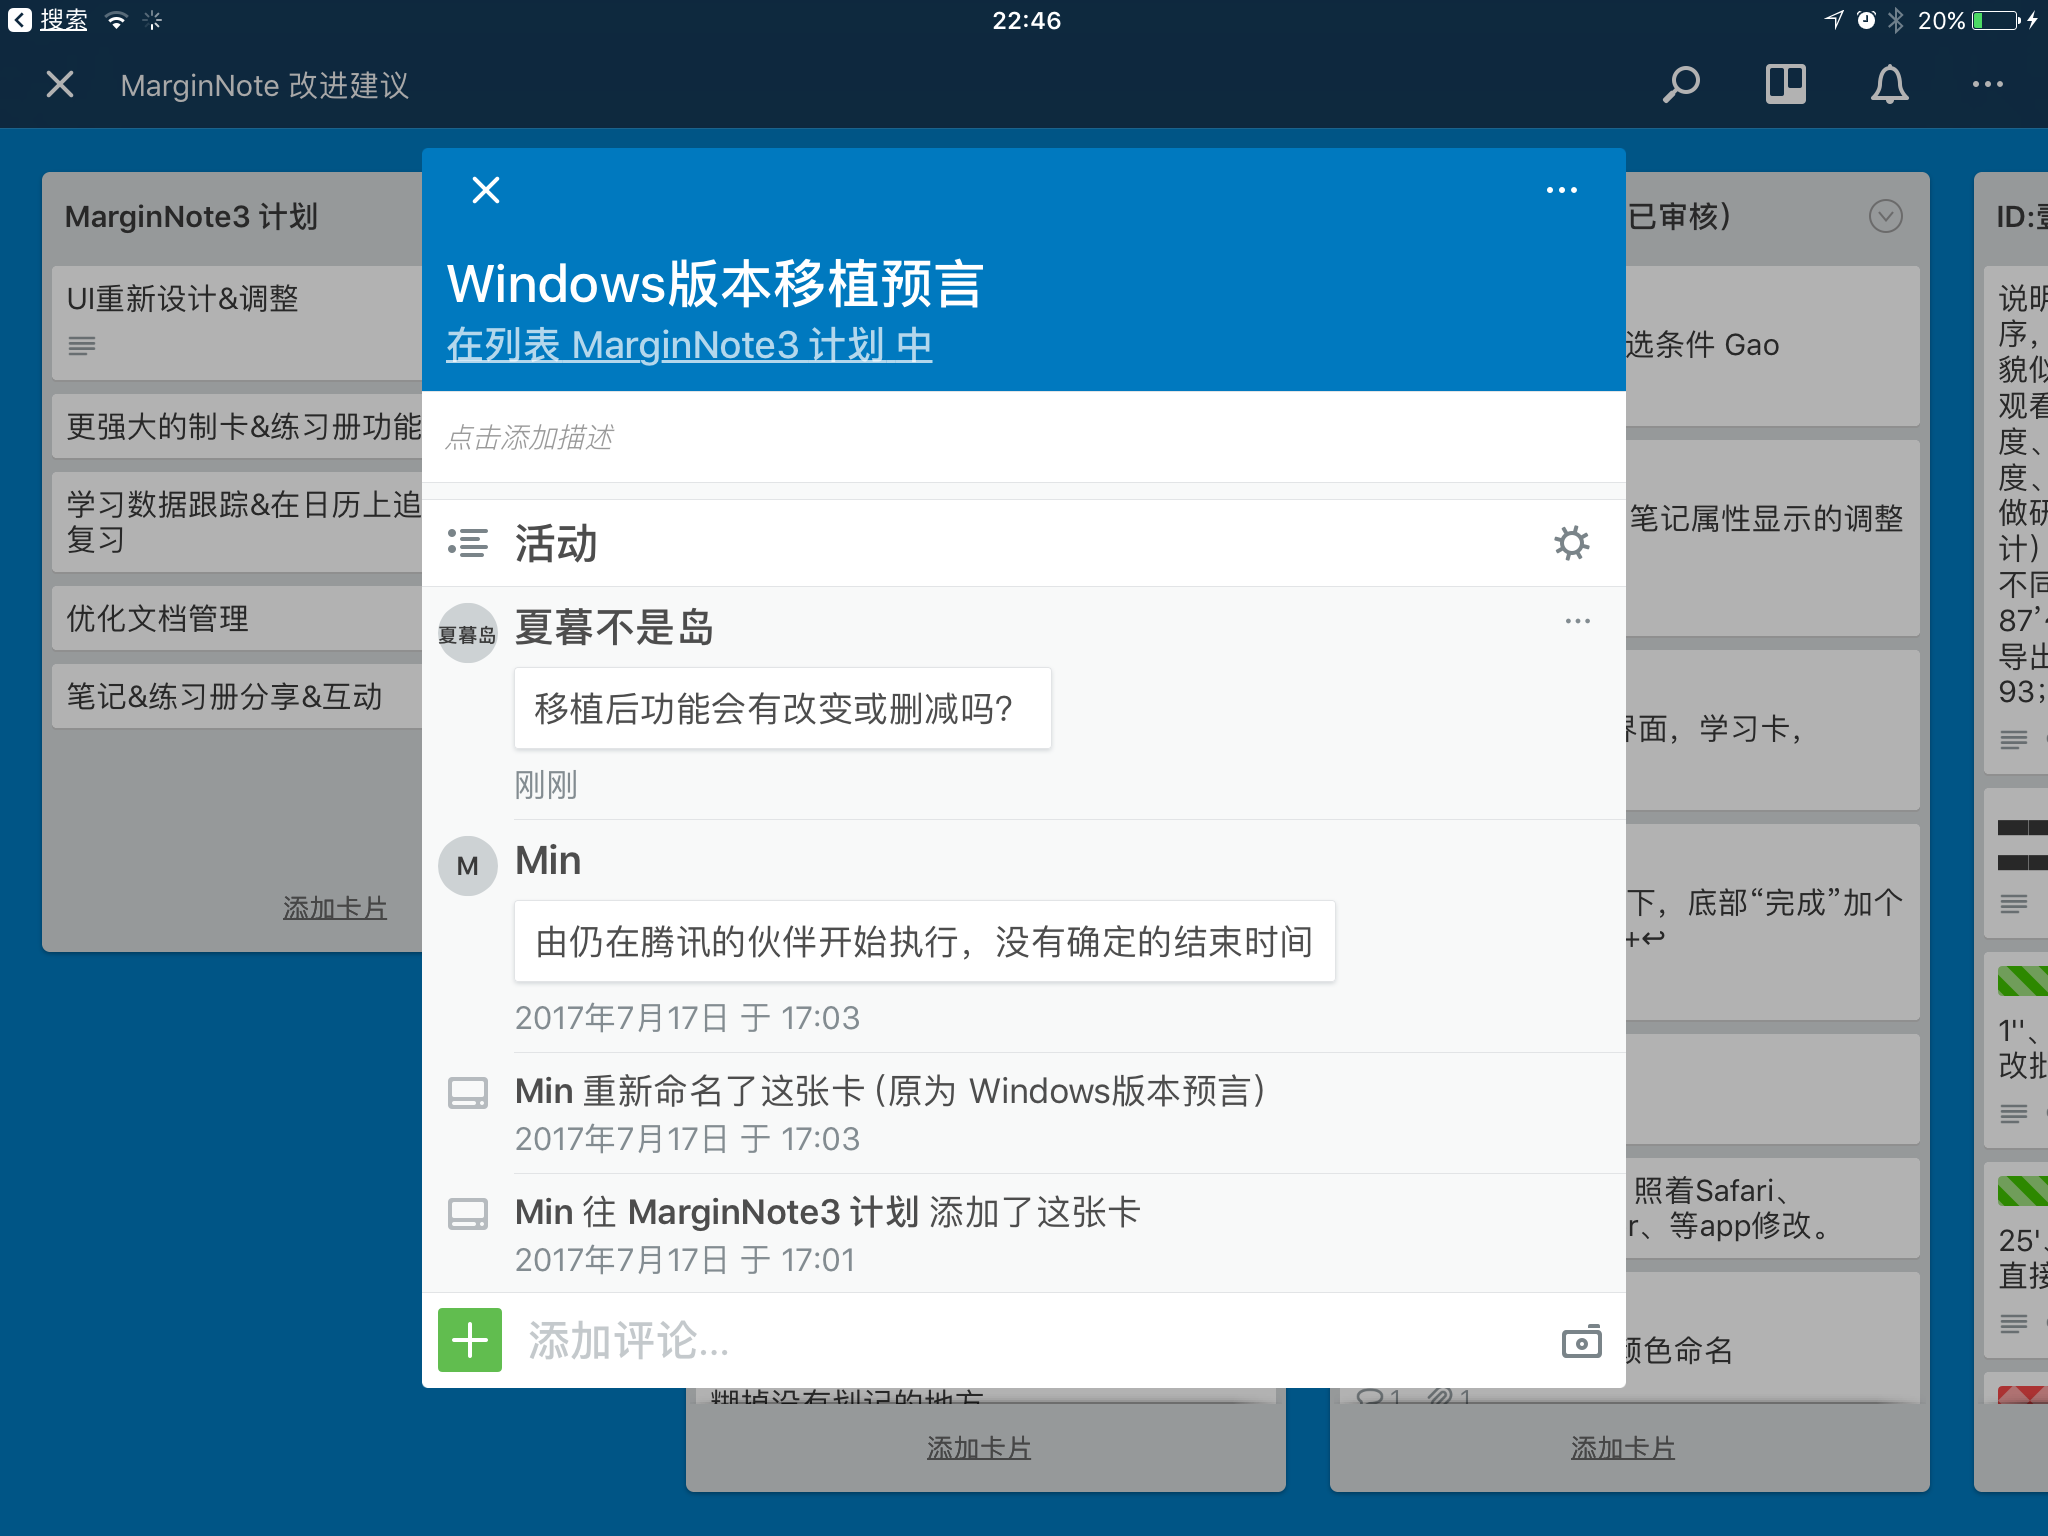Open 笔记&练习册分享&互动 card
The width and height of the screenshot is (2048, 1536).
[x=237, y=696]
